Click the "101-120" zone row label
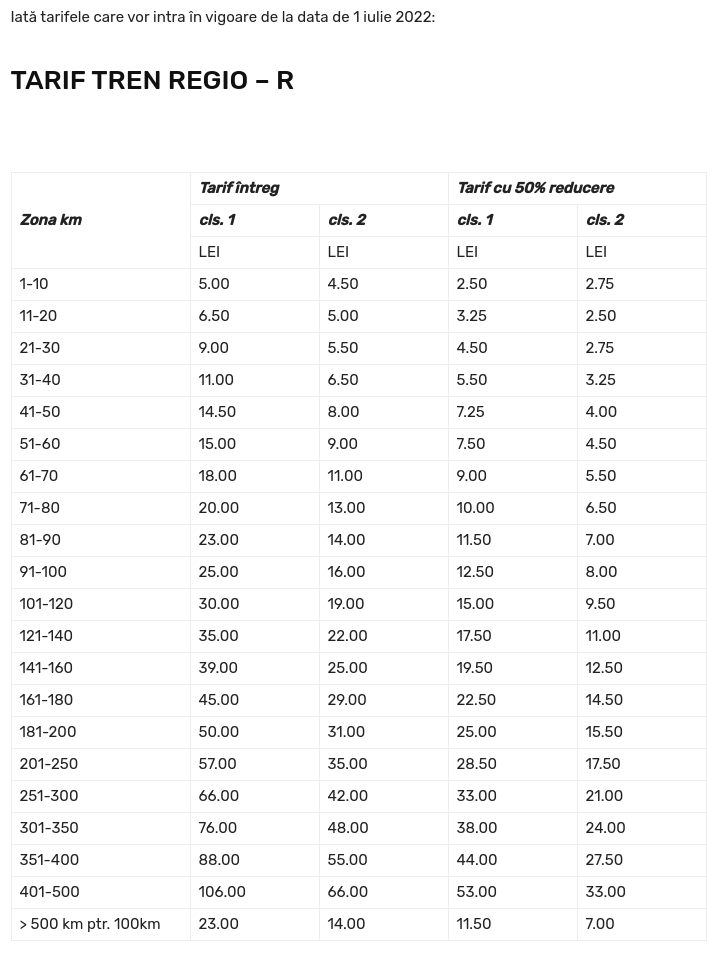This screenshot has width=717, height=974. pyautogui.click(x=46, y=604)
